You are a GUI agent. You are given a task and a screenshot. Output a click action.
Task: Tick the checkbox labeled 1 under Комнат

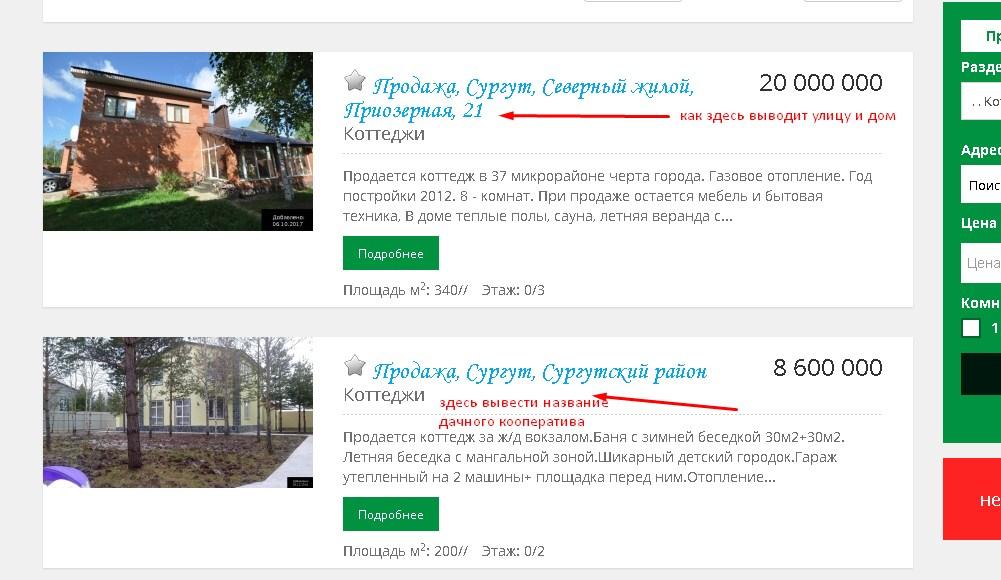tap(971, 328)
